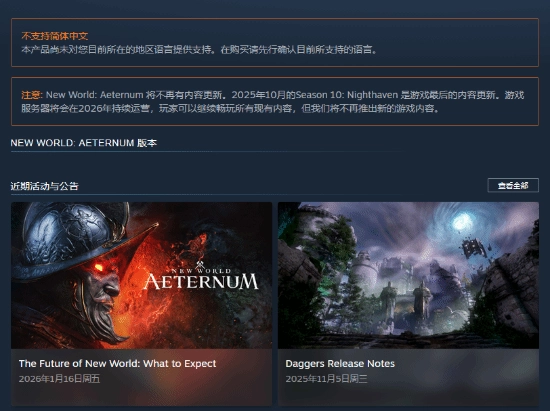Click the orange 注意 notice label

tap(31, 95)
